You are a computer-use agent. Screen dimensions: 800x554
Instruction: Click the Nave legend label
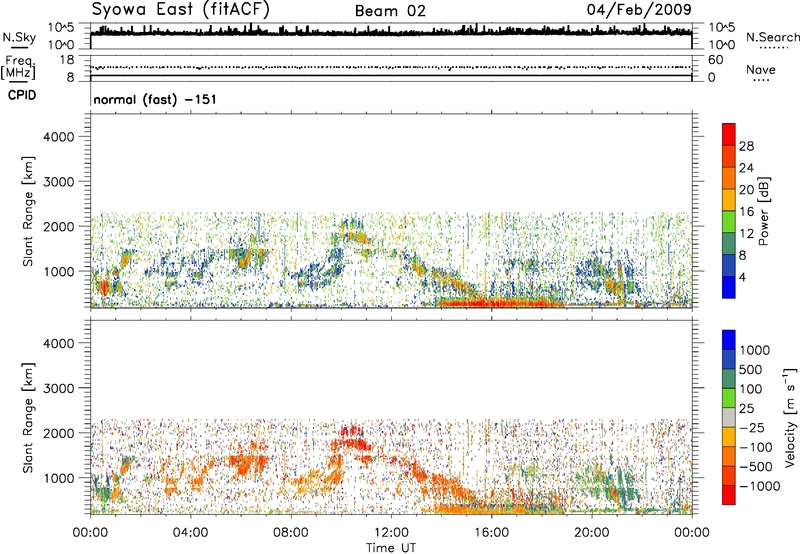761,69
